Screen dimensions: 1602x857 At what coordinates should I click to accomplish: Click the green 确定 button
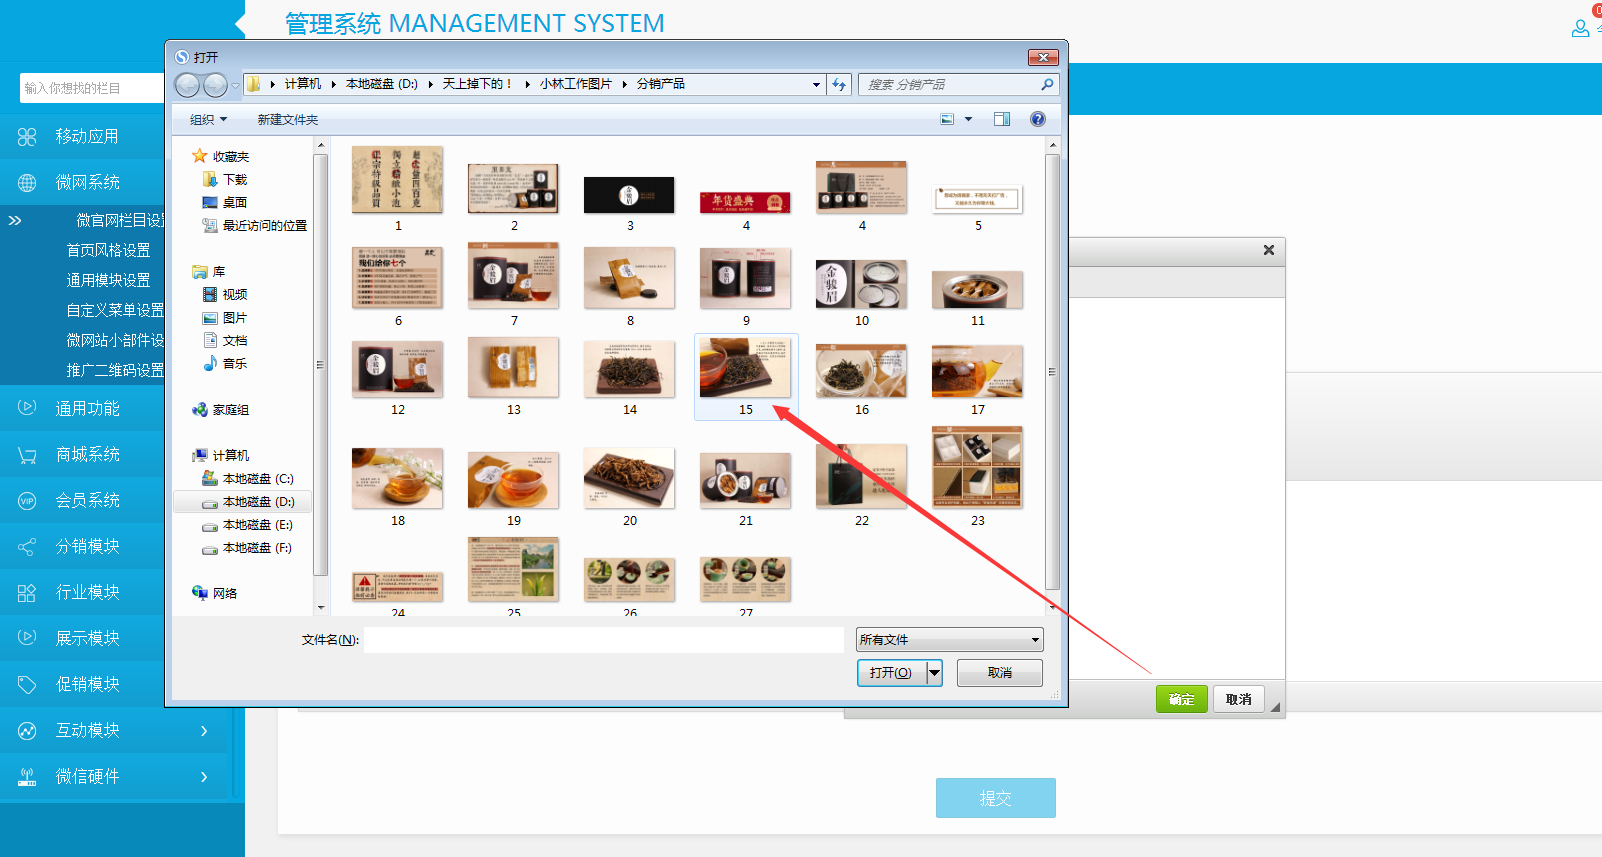click(x=1181, y=699)
